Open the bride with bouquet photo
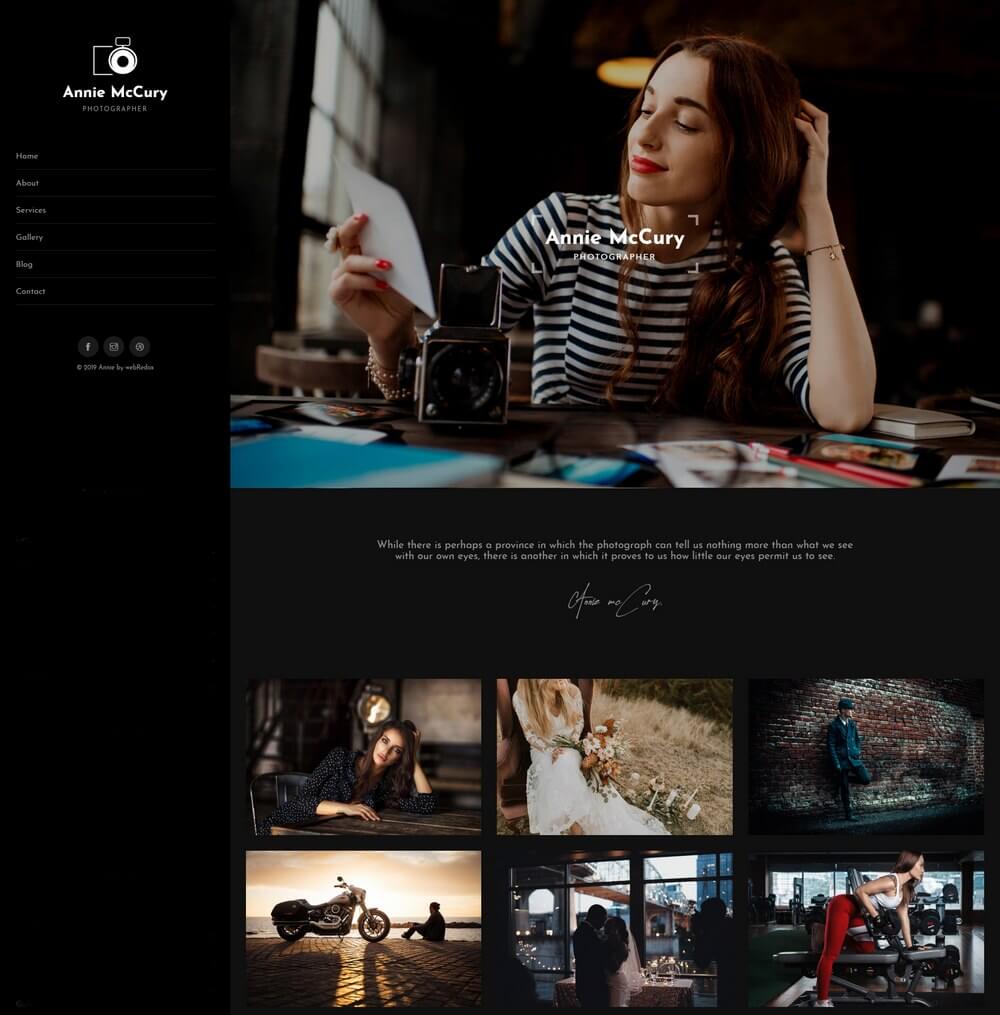Image resolution: width=1000 pixels, height=1015 pixels. coord(615,757)
